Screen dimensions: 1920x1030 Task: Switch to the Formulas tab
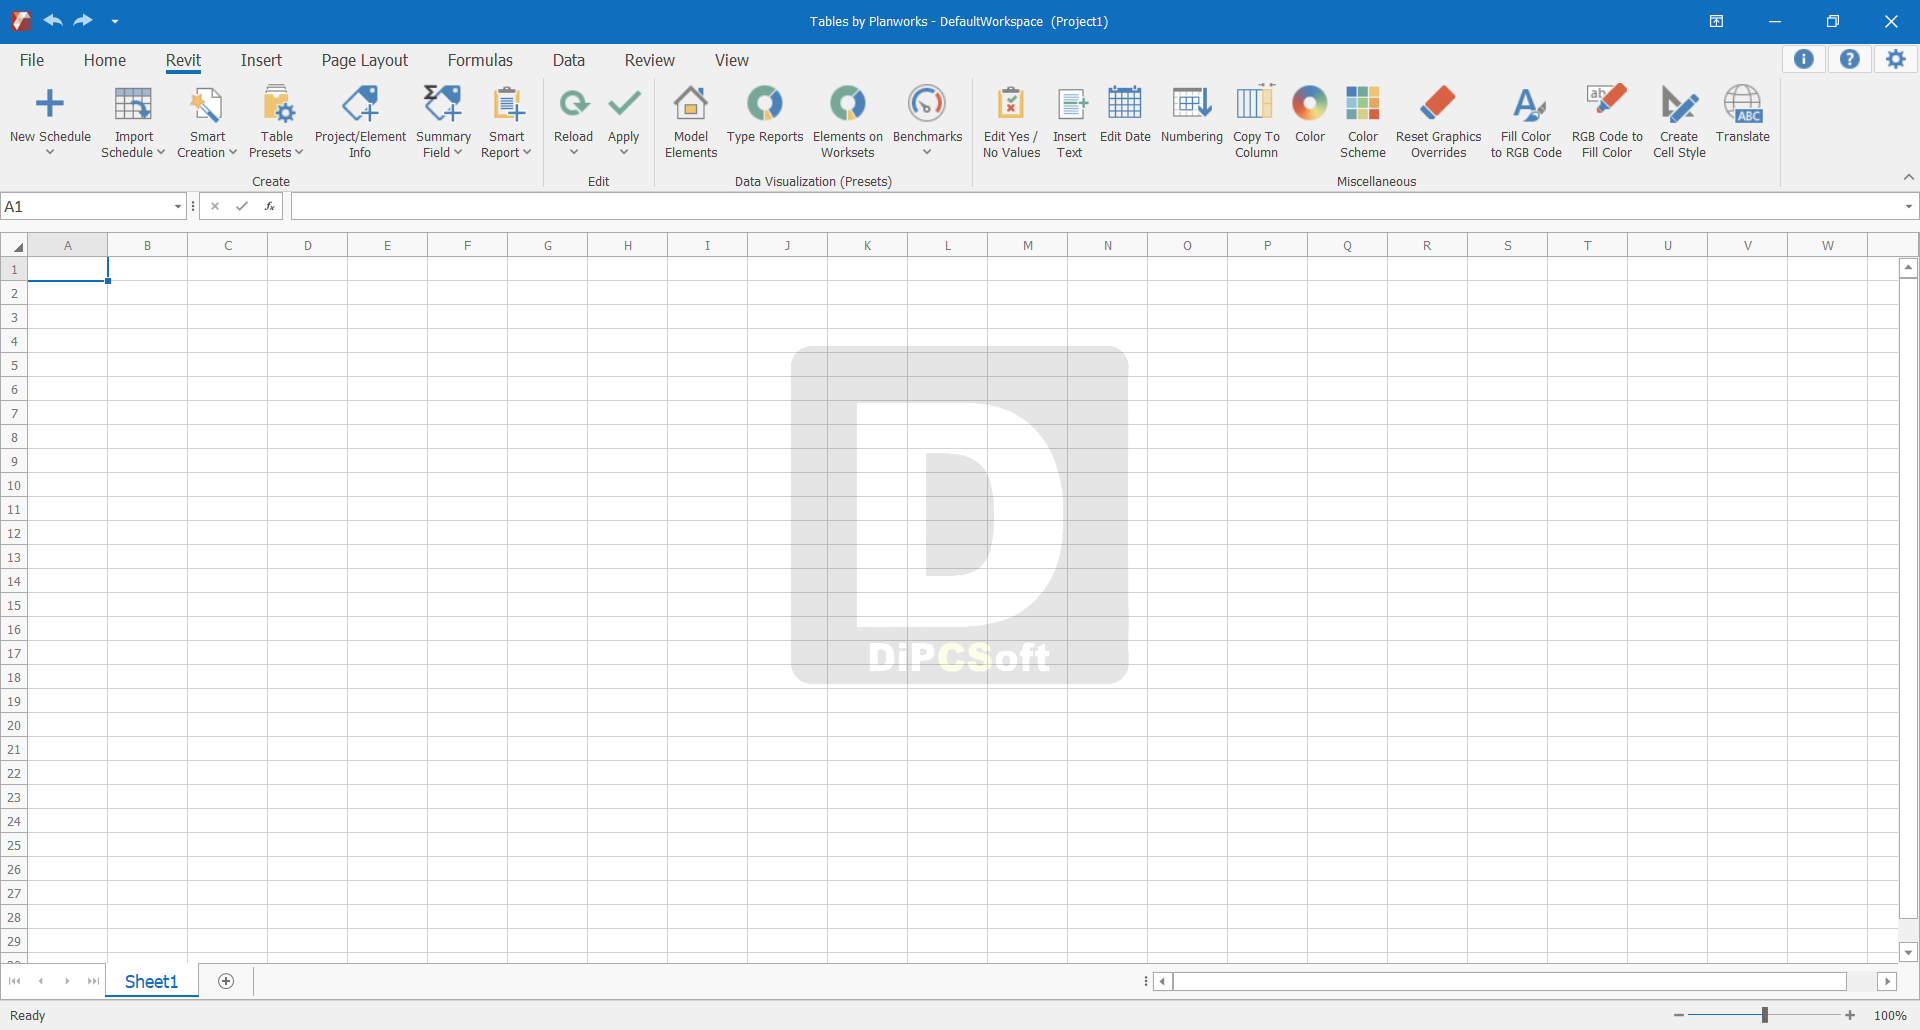click(x=480, y=60)
